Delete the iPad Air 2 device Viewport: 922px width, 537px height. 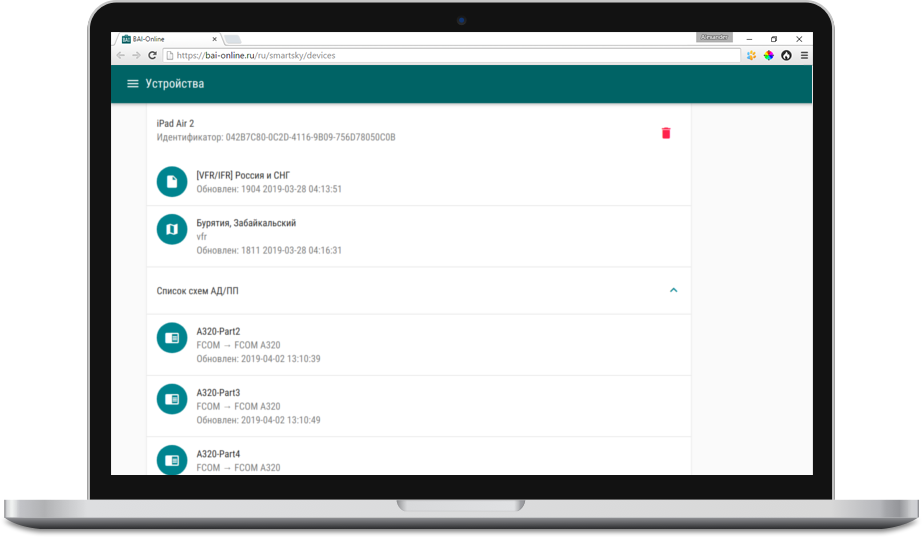[x=666, y=133]
